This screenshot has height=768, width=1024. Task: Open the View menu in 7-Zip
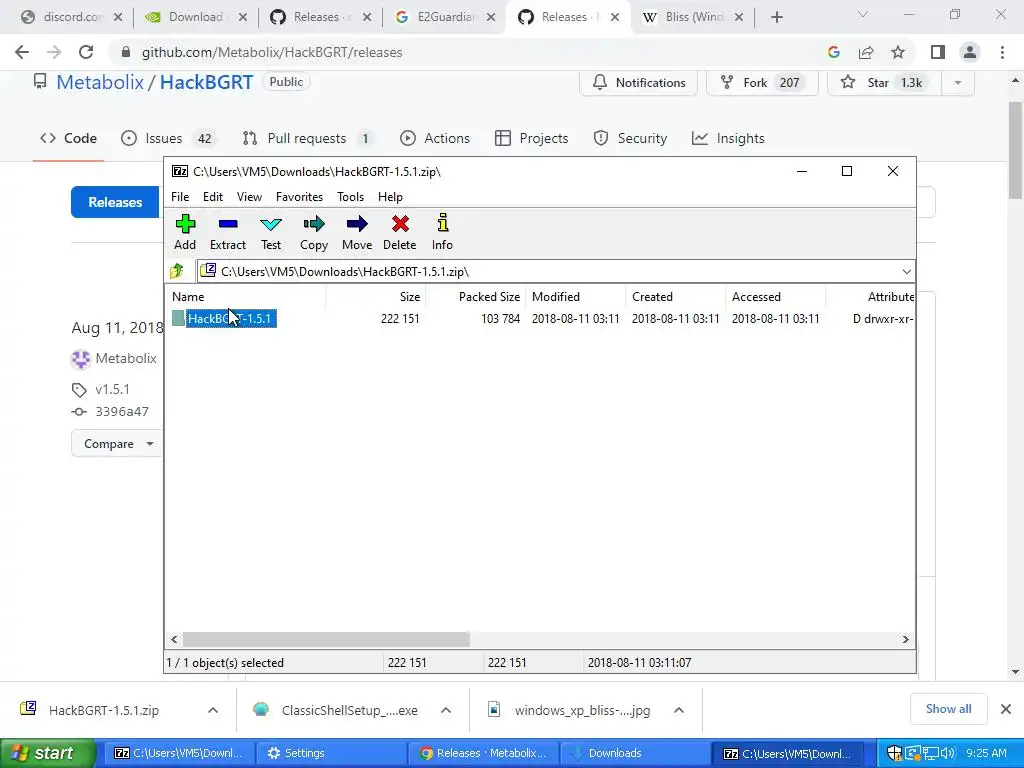pos(249,197)
